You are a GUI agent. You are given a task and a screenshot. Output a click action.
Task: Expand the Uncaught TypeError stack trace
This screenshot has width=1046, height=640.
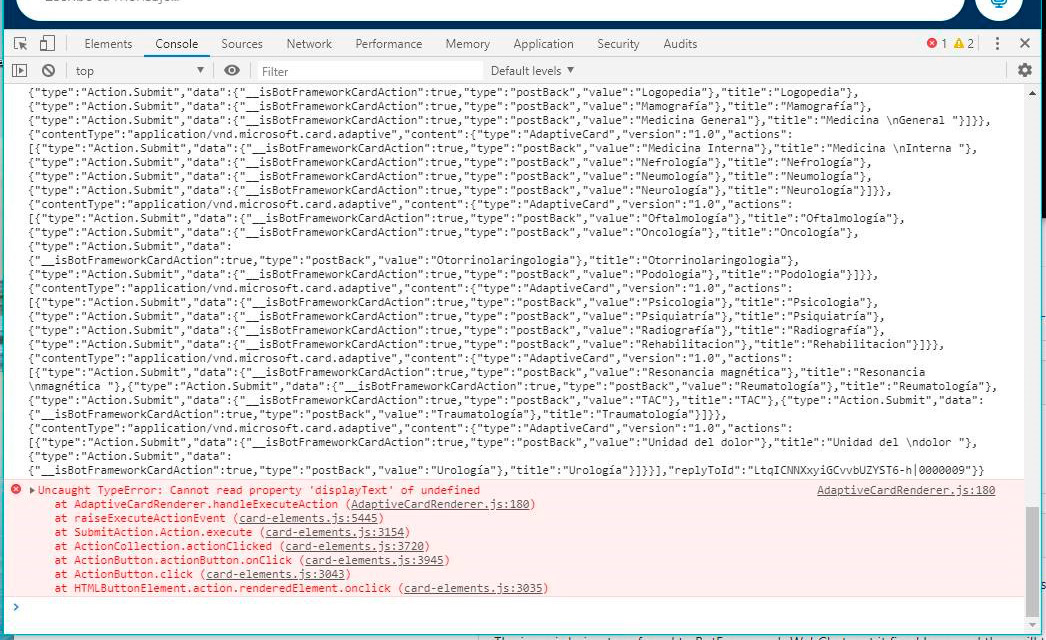coord(30,490)
